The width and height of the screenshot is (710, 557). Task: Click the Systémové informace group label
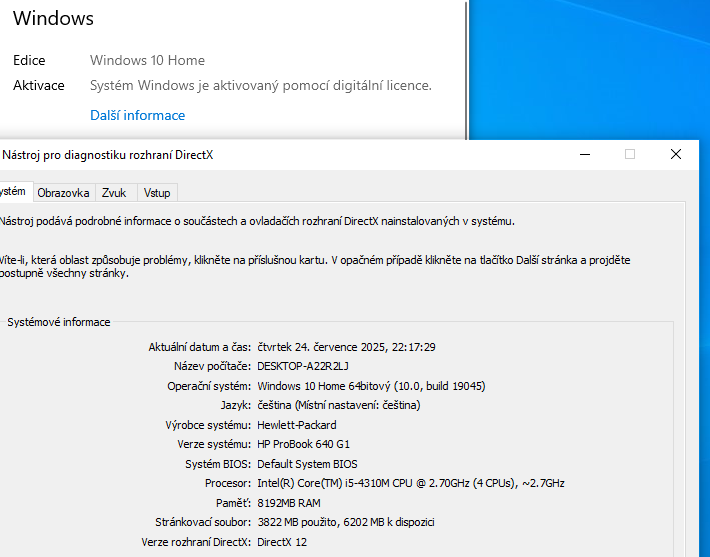(x=58, y=322)
